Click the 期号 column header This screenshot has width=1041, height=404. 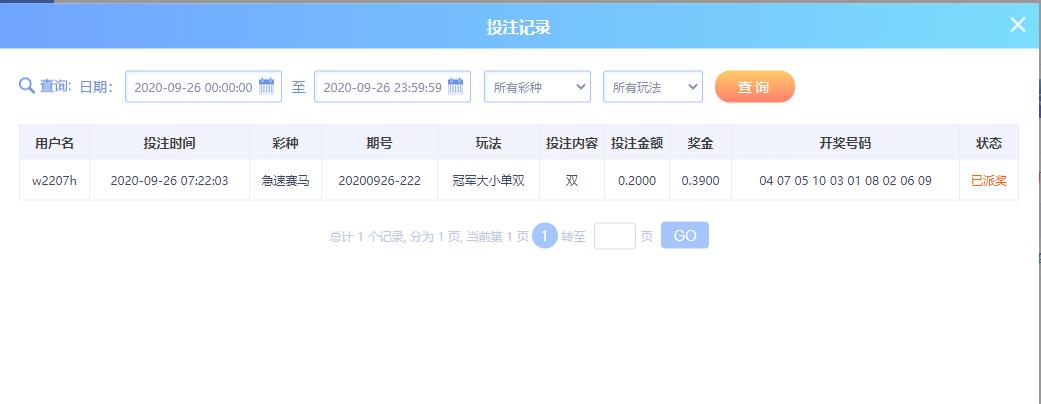(379, 143)
